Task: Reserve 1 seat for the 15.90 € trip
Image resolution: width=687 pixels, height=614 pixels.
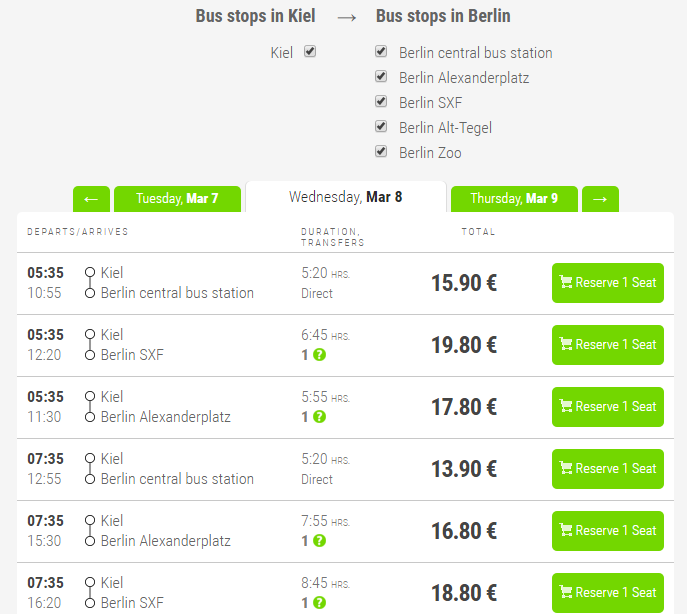Action: click(607, 283)
